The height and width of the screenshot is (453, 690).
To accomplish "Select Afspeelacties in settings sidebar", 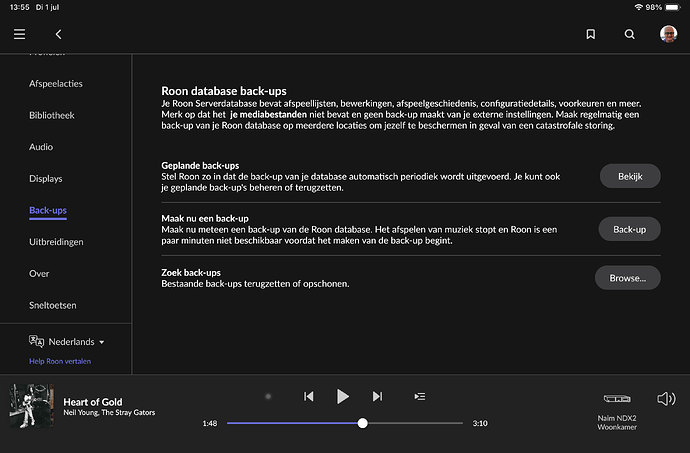I will (56, 84).
